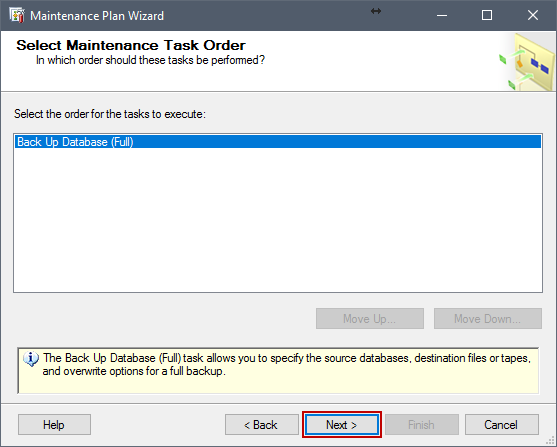Close the wizard with the X button

pos(532,15)
